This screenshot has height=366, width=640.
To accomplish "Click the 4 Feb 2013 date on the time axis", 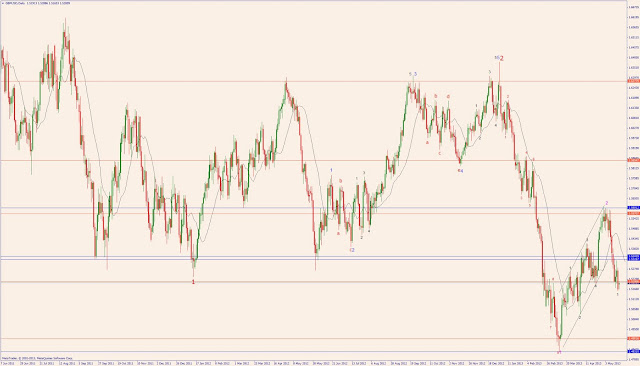I will 535,363.
